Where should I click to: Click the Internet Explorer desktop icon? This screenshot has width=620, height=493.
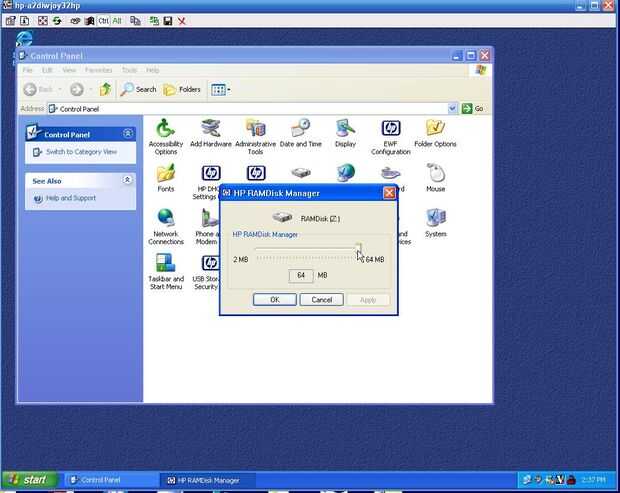click(24, 40)
